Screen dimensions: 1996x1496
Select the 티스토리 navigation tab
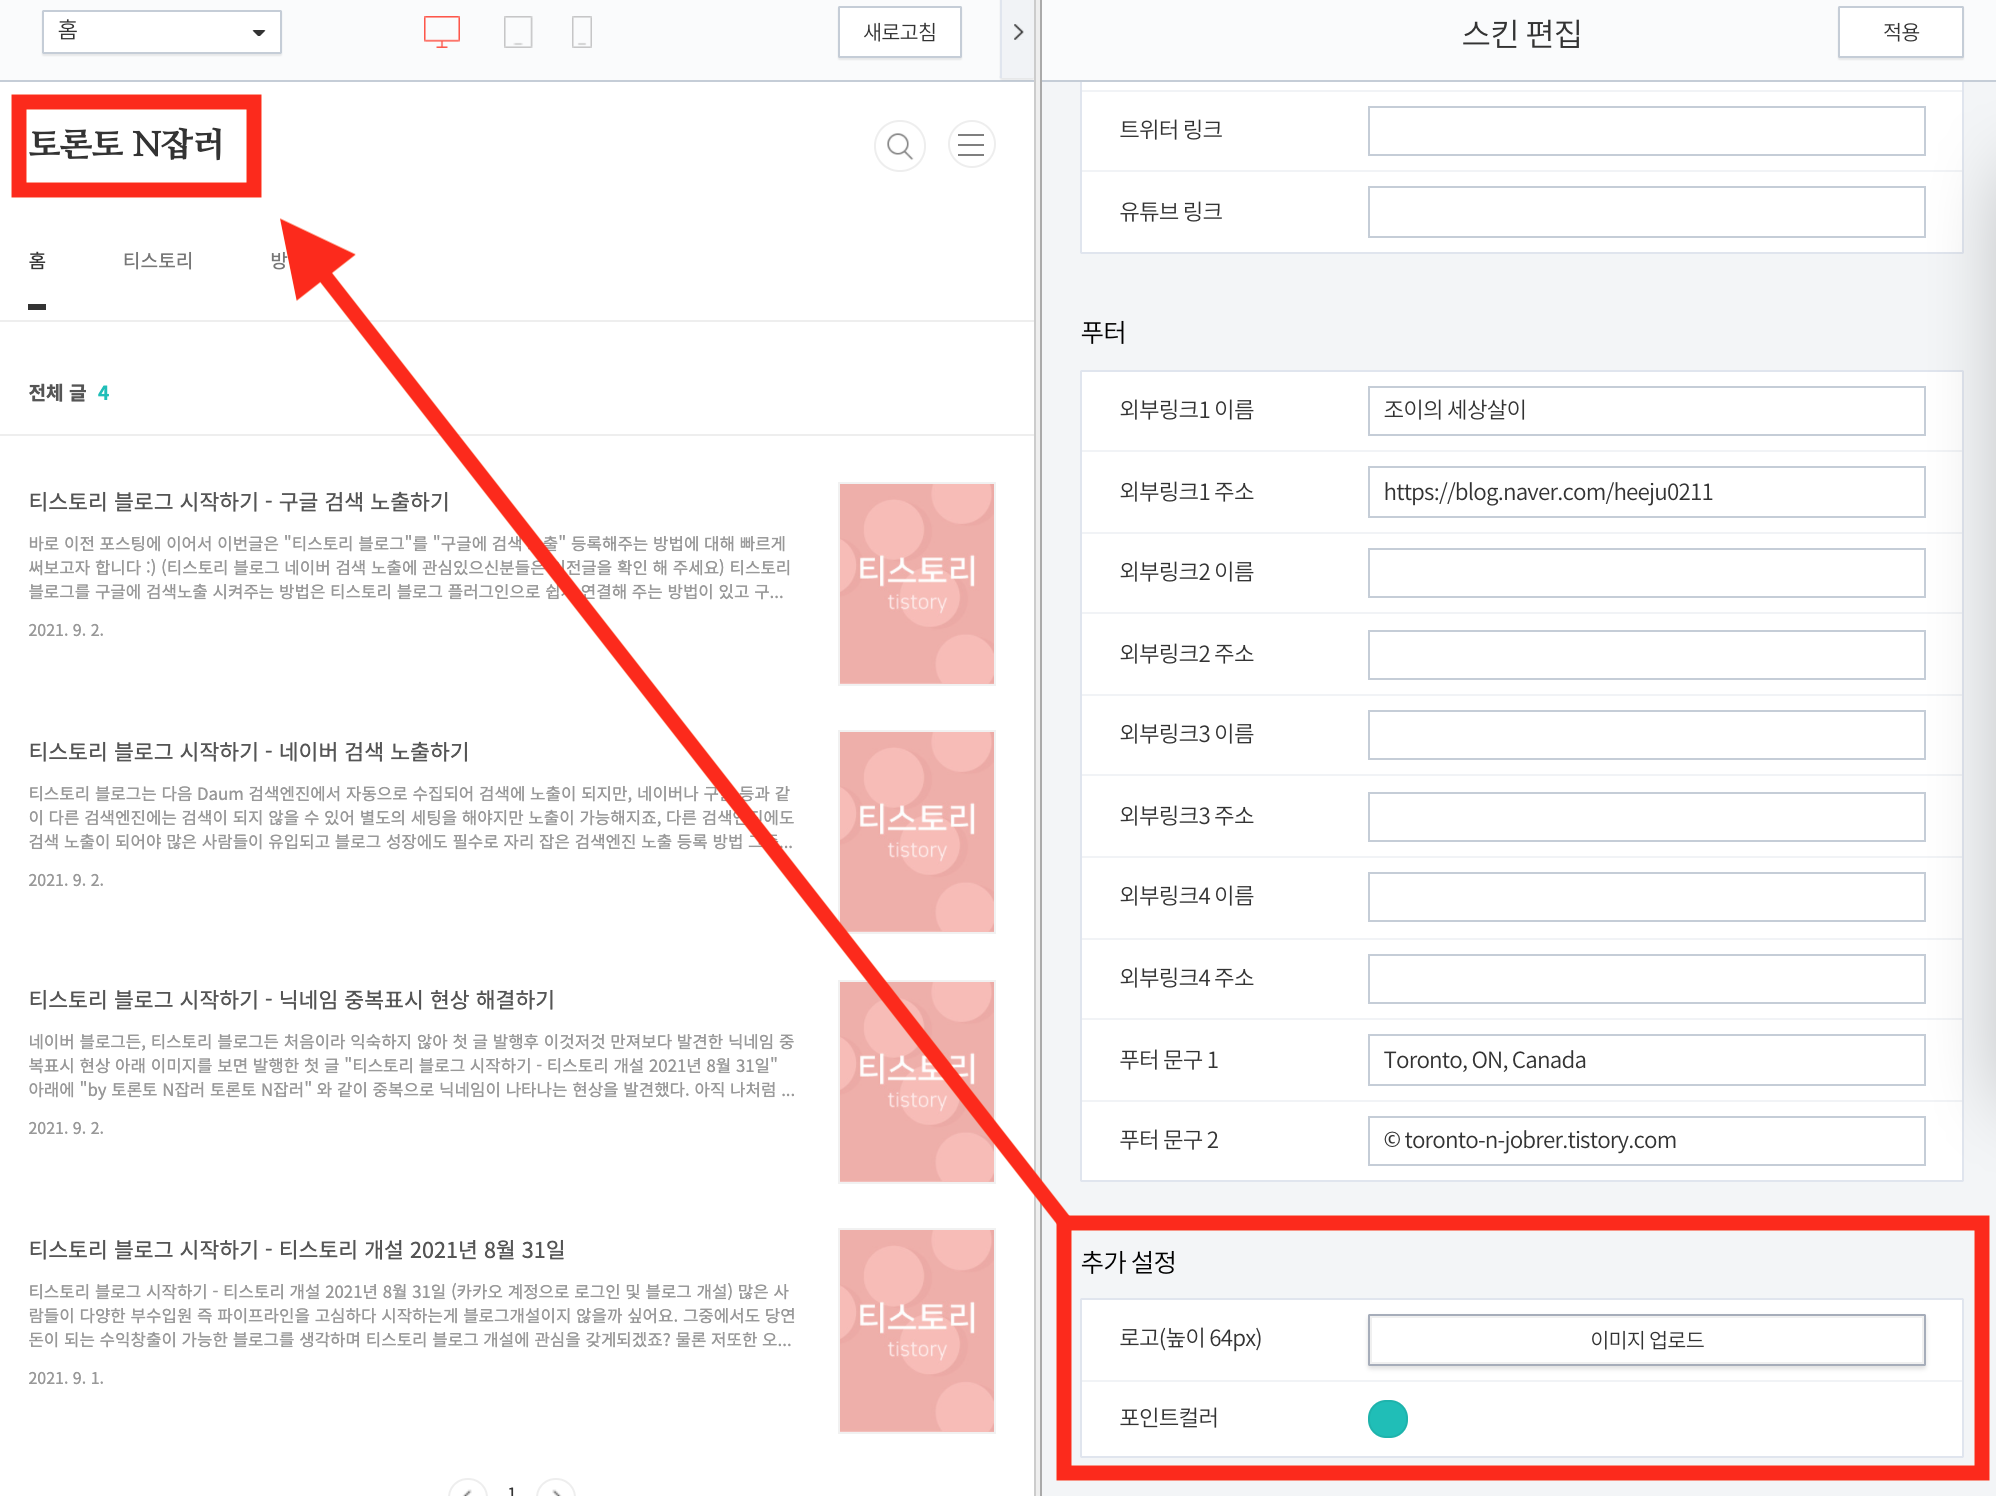coord(158,261)
